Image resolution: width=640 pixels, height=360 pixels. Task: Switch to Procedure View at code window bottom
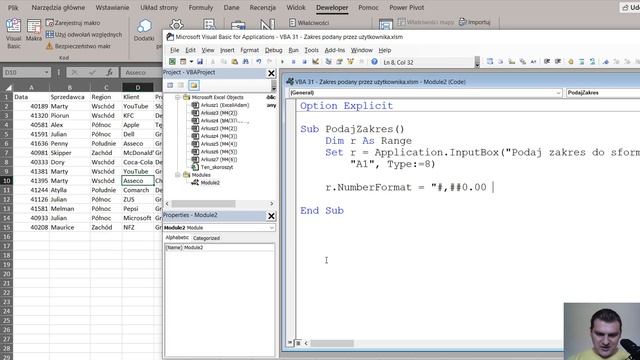pyautogui.click(x=290, y=343)
